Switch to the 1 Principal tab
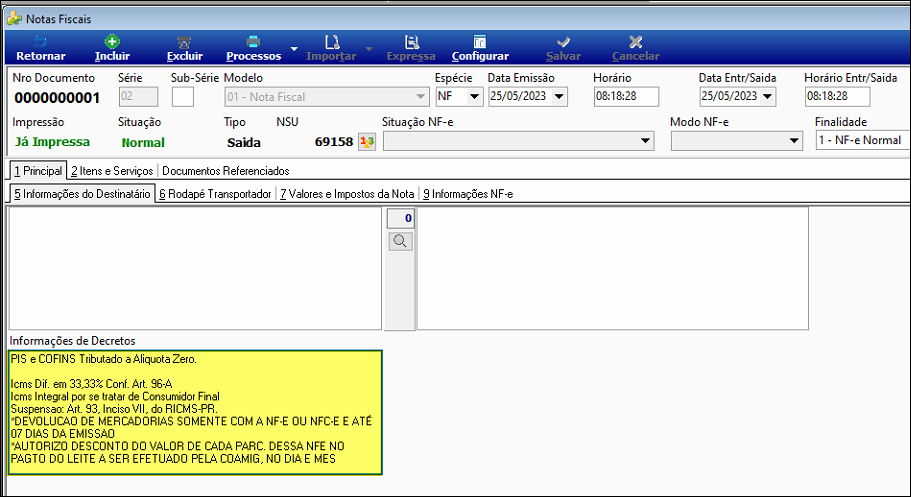Screen dimensions: 911x497 point(38,171)
